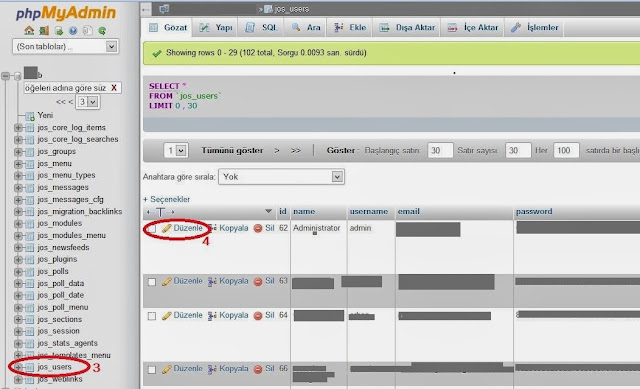Switch to the Dışa Aktar tab

407,28
